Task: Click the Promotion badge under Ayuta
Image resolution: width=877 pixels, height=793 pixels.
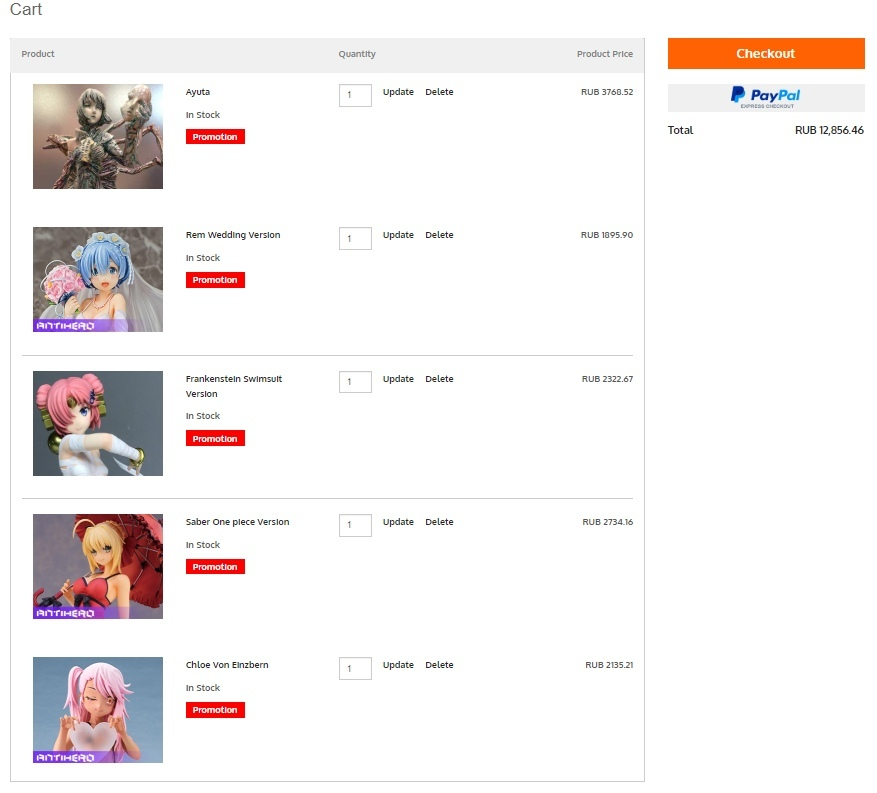Action: 215,136
